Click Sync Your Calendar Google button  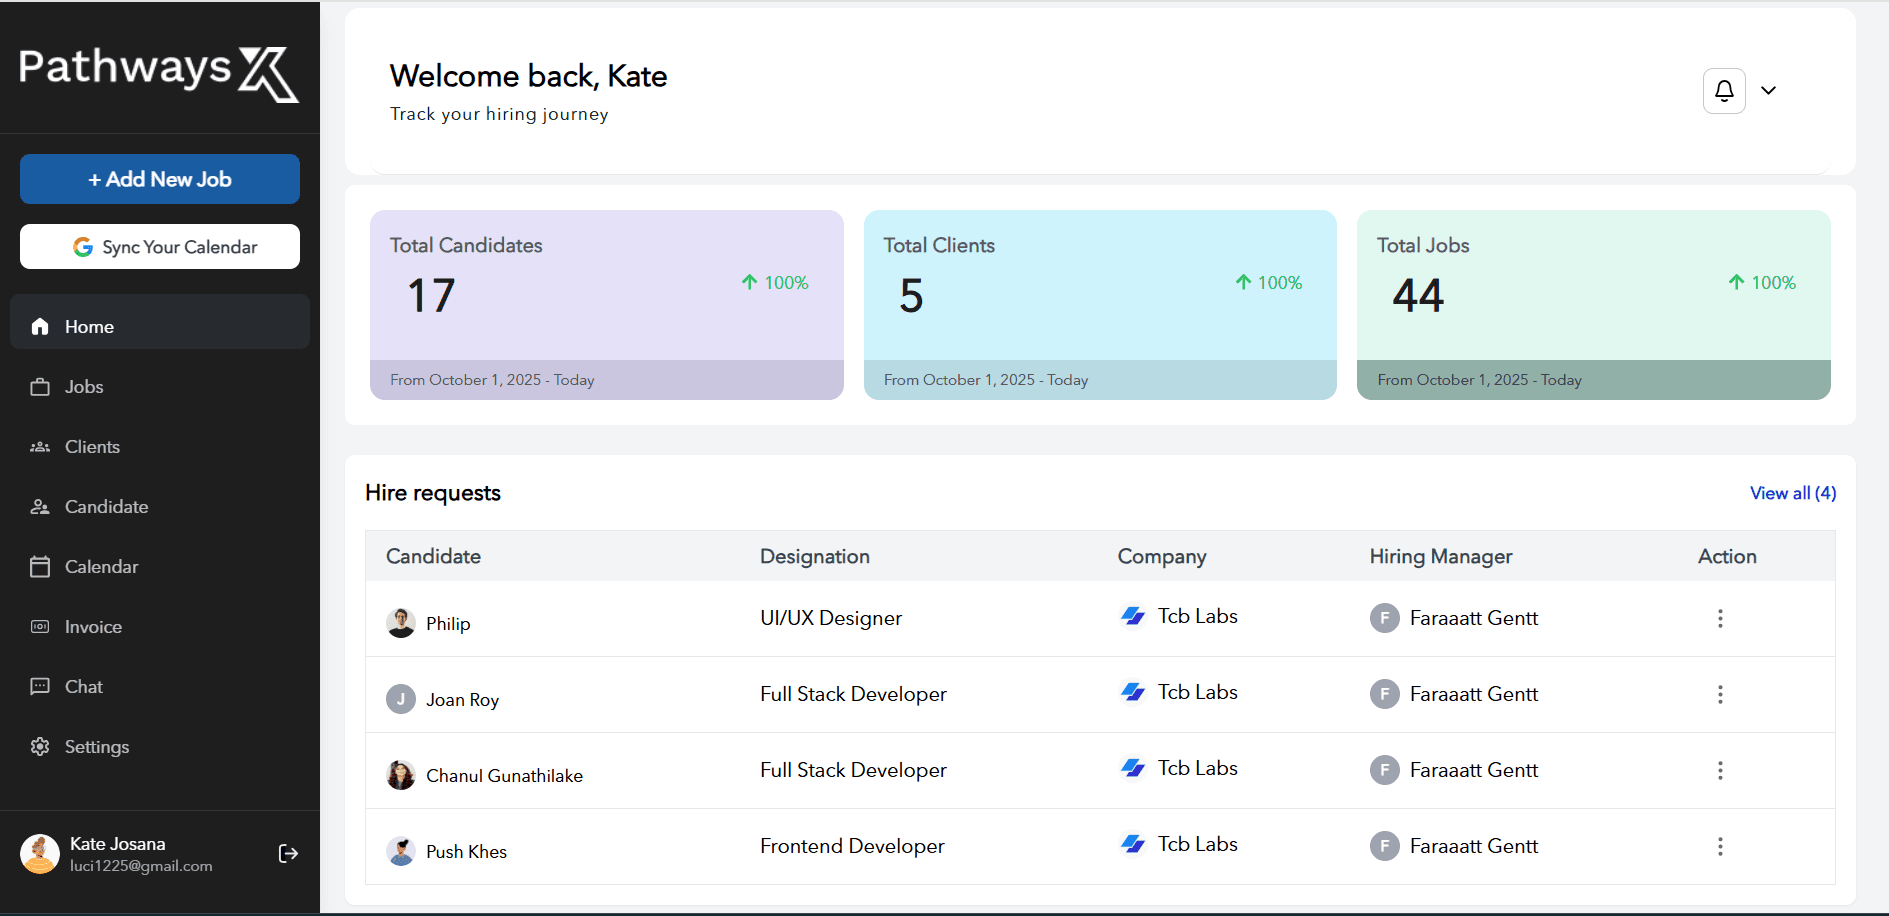tap(160, 246)
